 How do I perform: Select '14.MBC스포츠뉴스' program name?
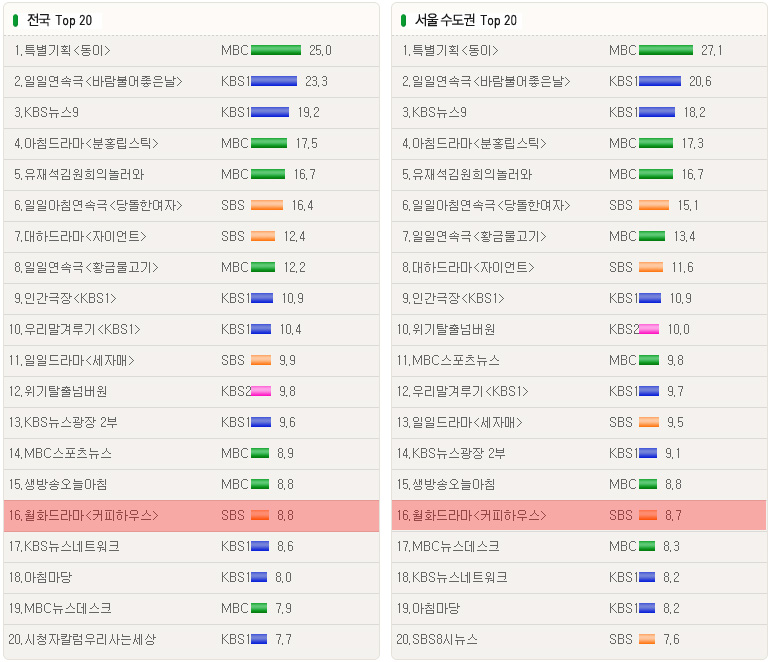[x=60, y=454]
